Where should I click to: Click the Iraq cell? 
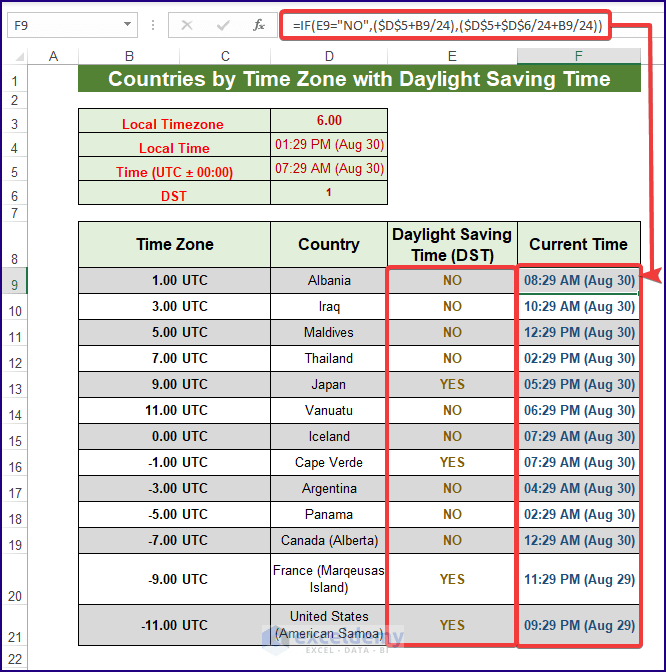(329, 307)
